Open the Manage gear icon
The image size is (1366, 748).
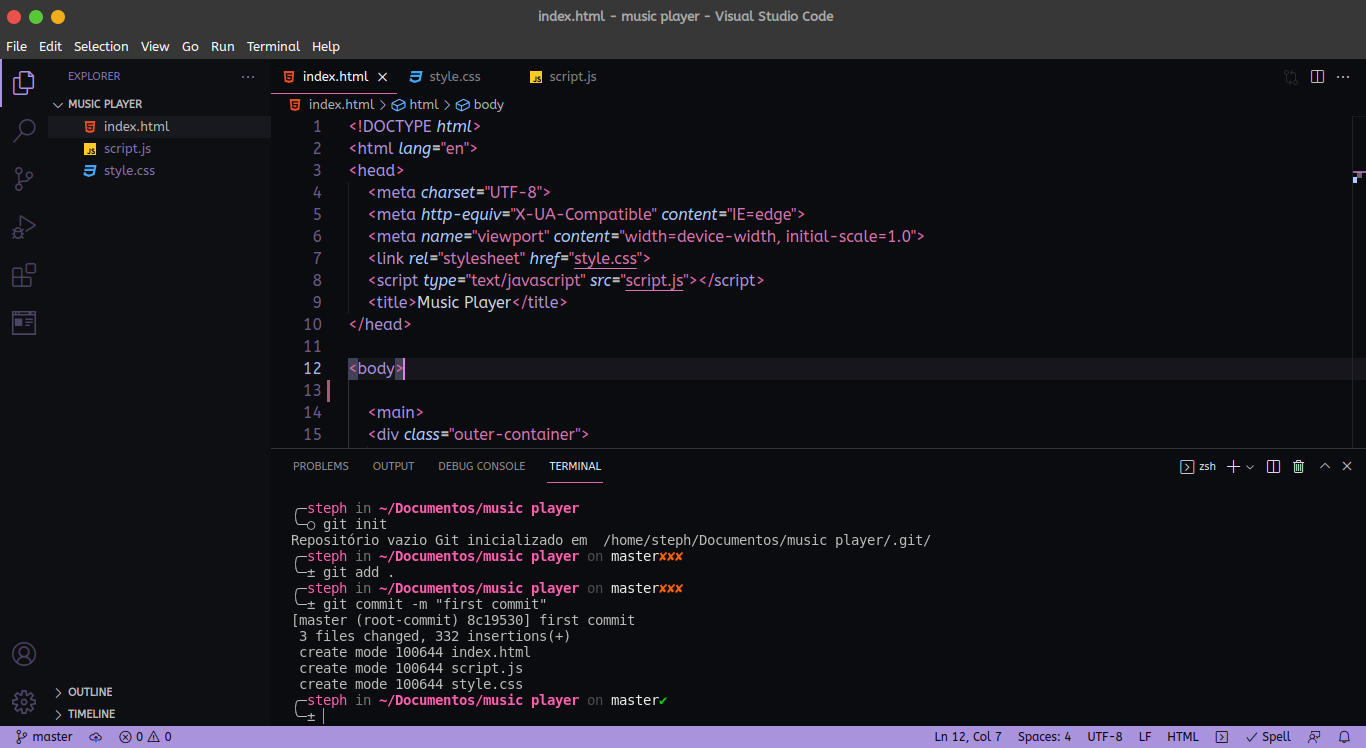tap(24, 702)
